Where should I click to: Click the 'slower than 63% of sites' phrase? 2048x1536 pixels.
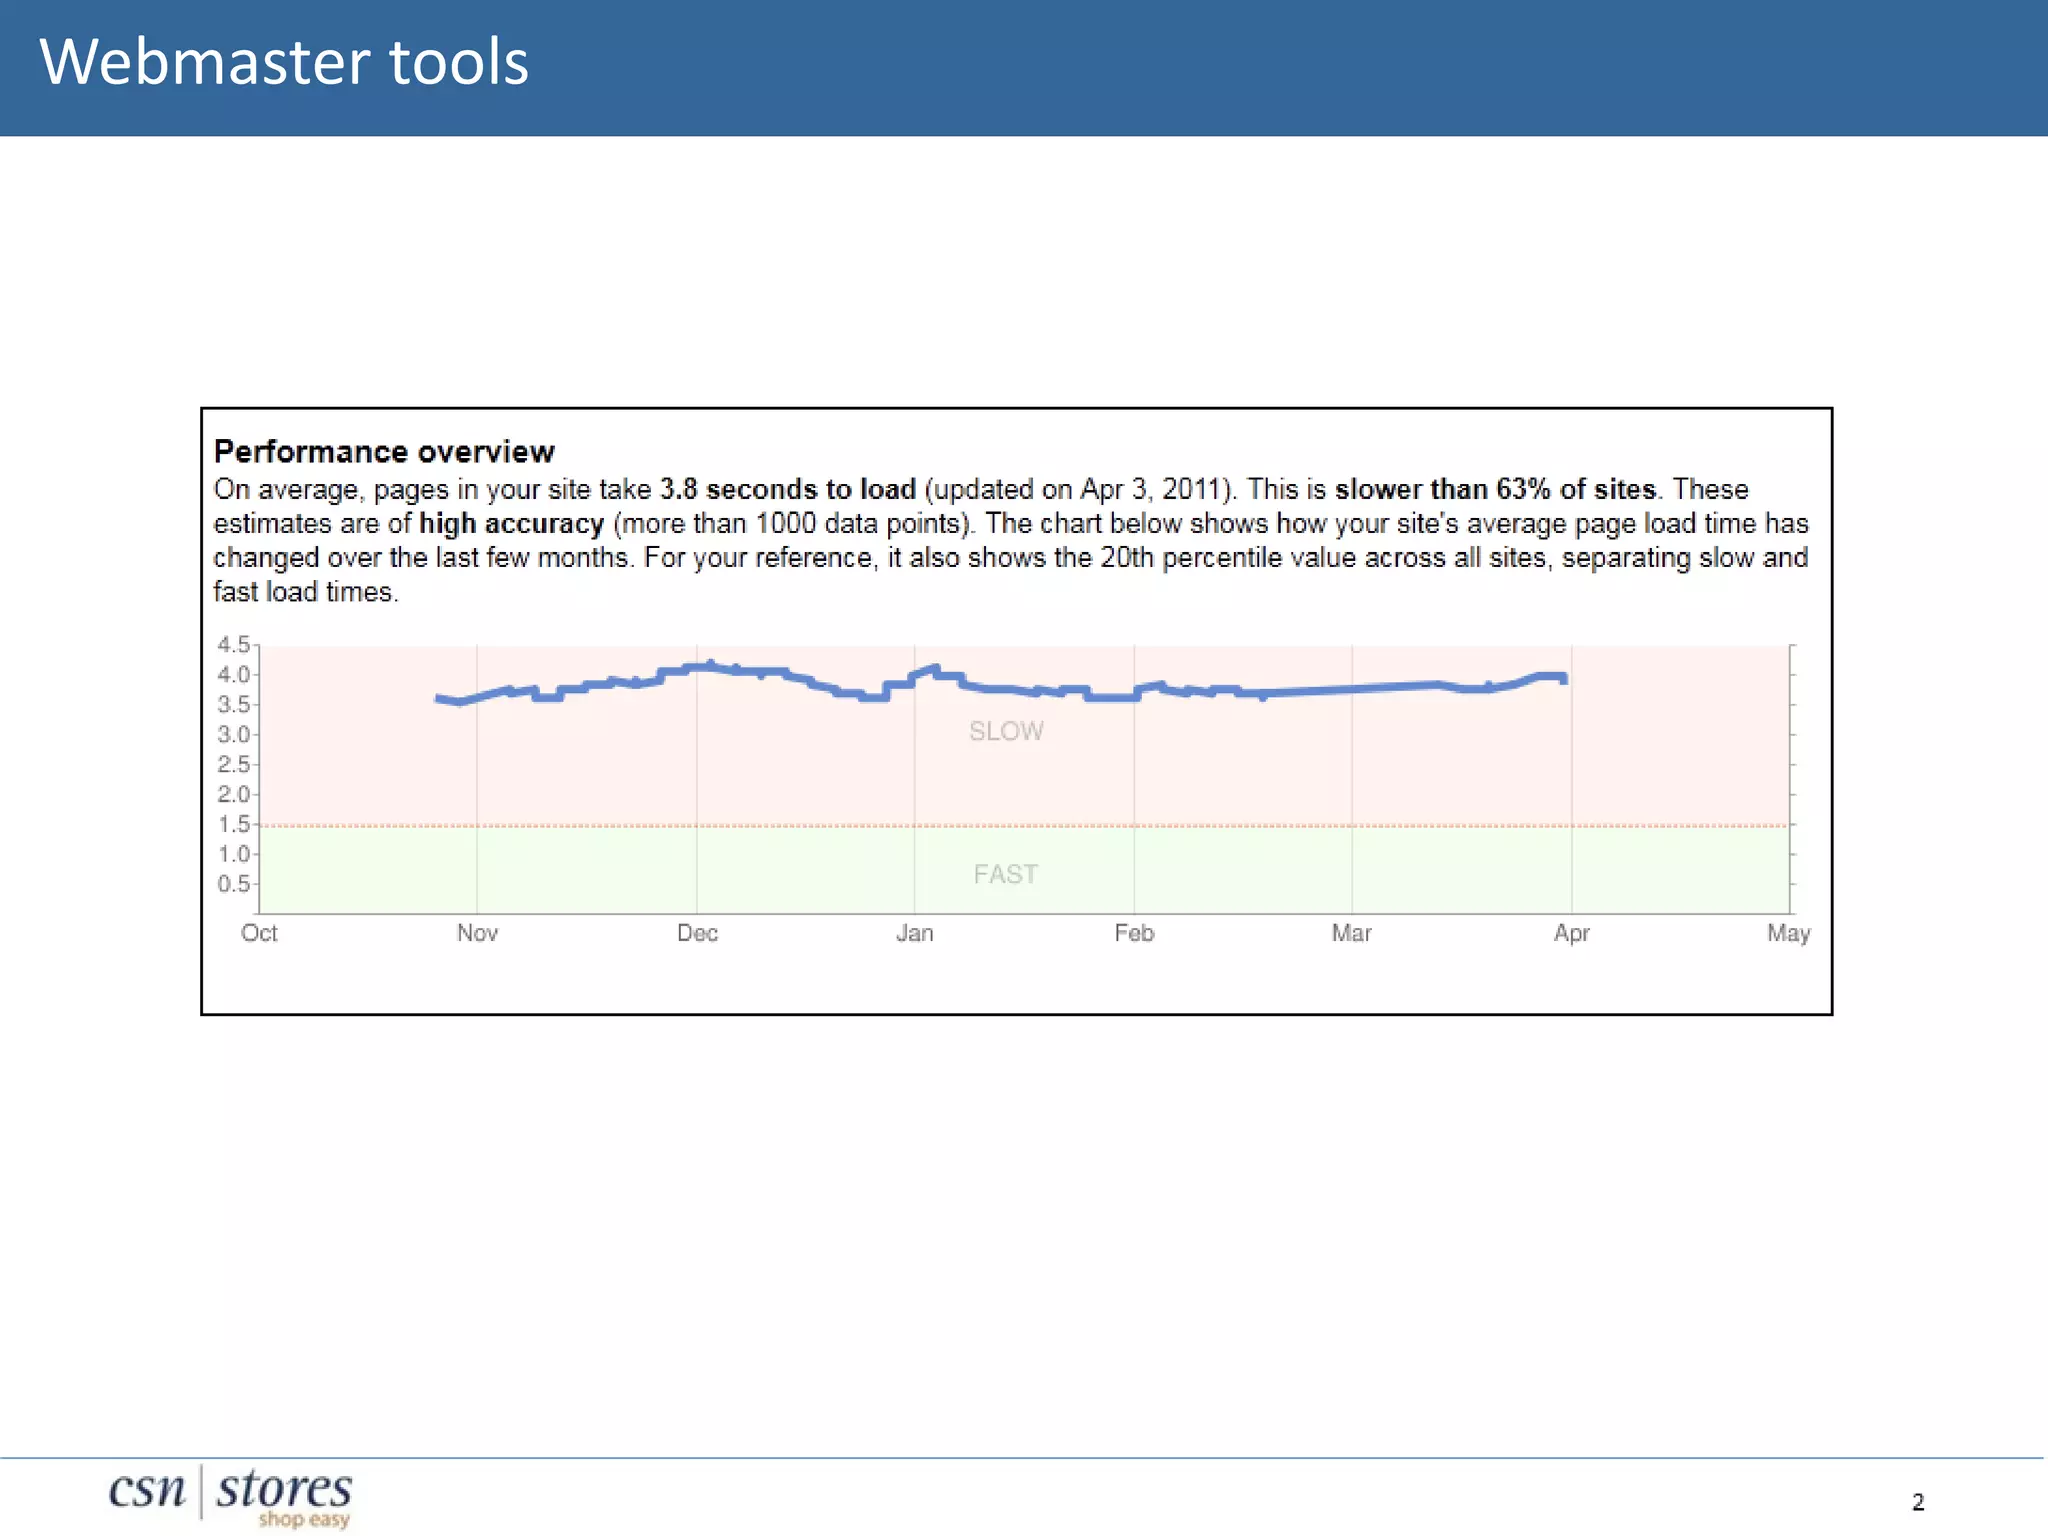pos(1495,489)
